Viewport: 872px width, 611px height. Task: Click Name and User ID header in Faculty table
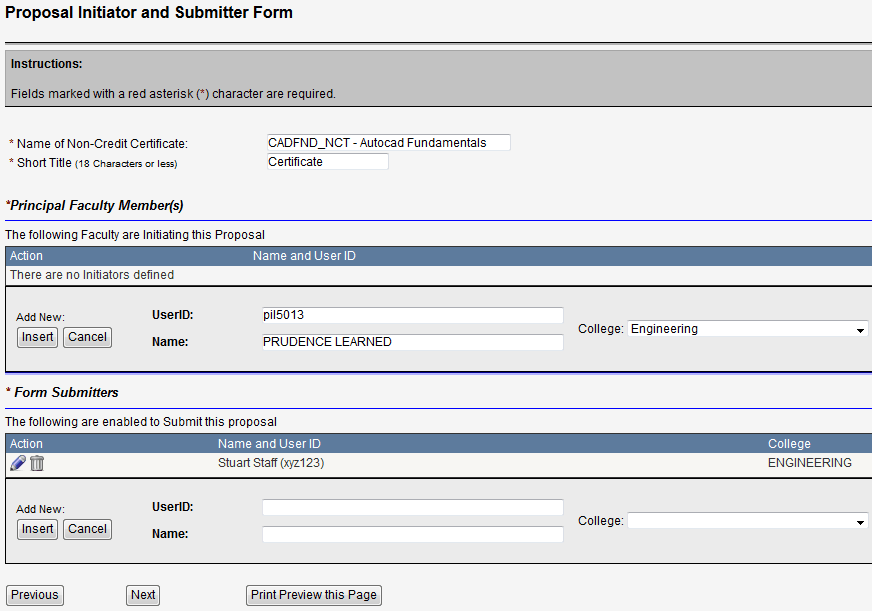[304, 256]
